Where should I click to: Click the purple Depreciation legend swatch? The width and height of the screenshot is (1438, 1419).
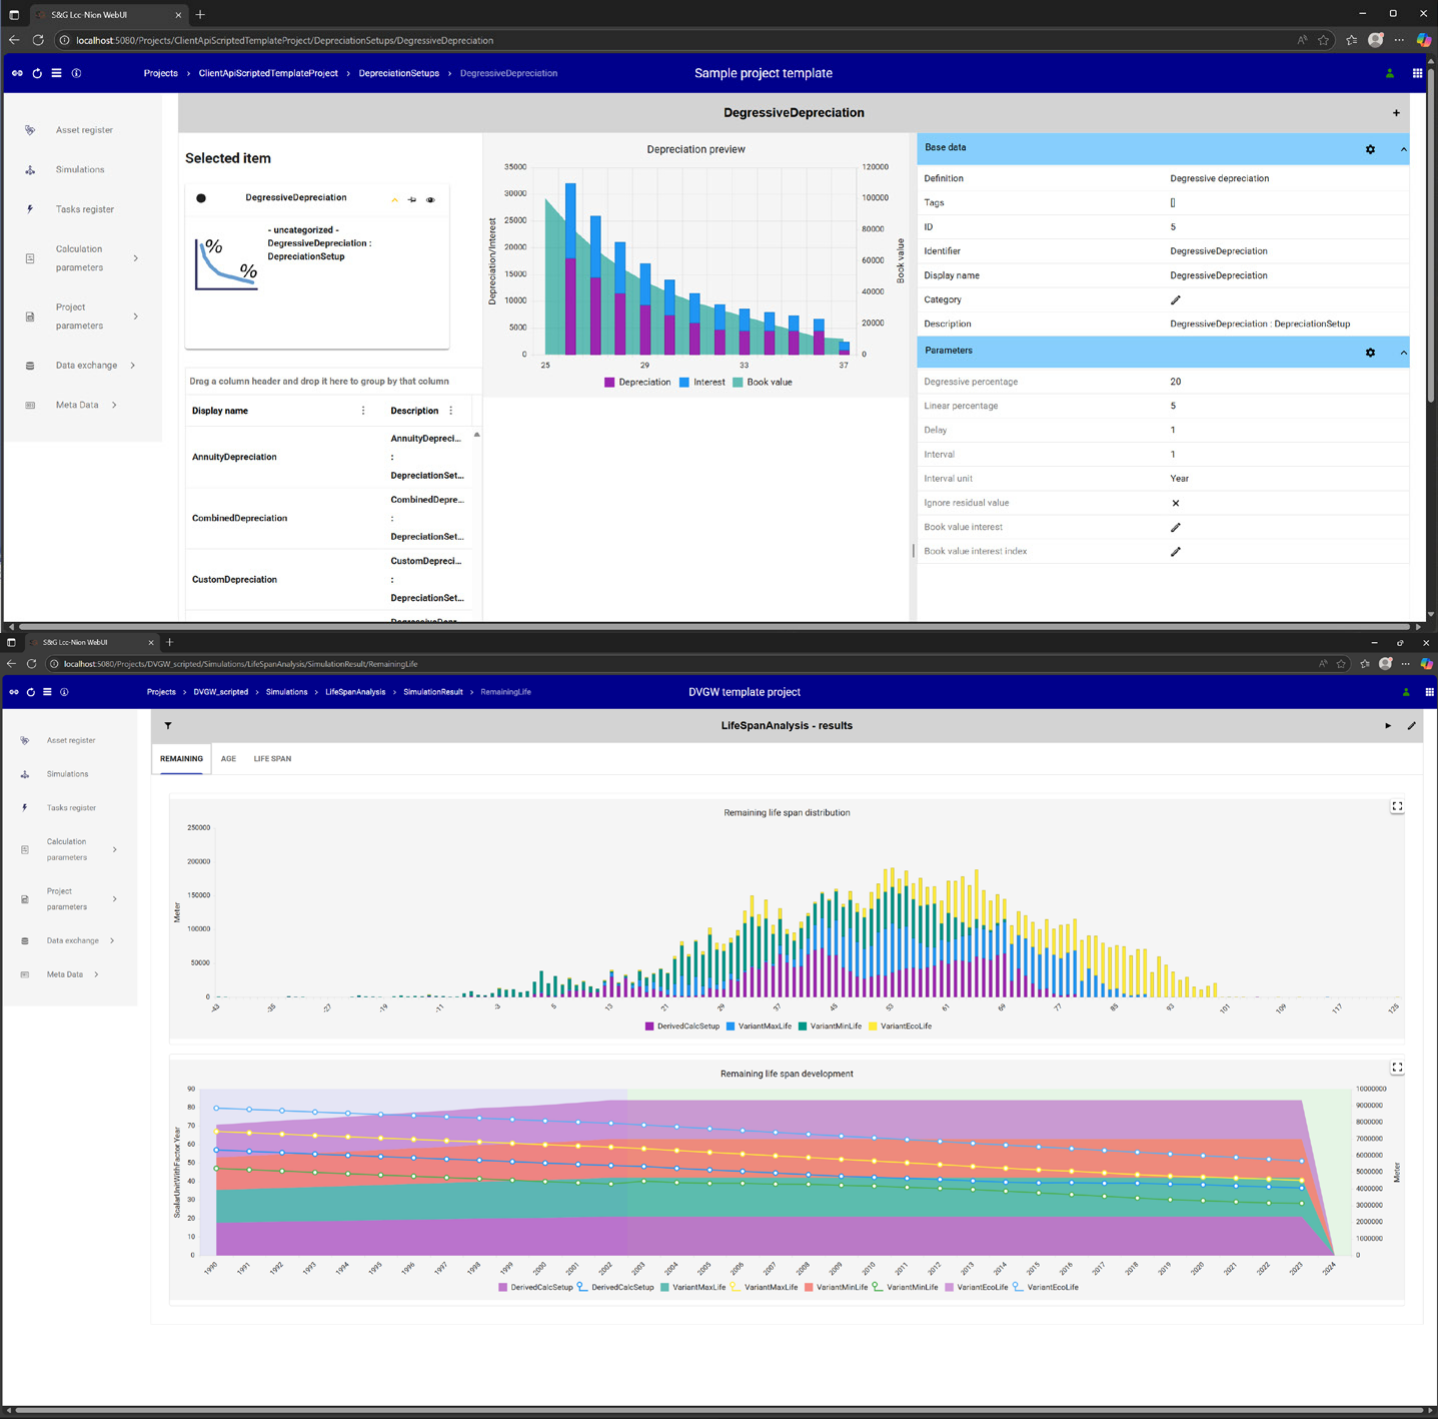610,382
